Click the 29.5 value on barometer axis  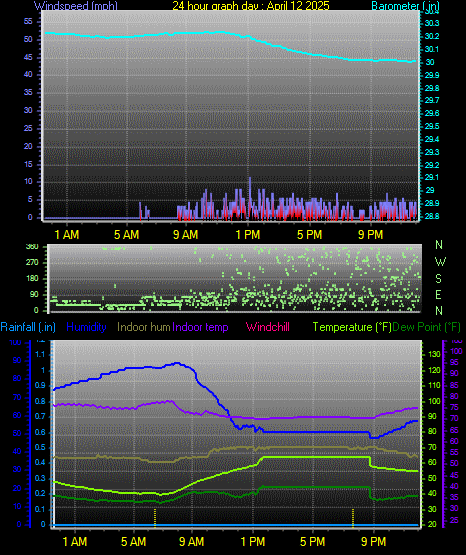pos(432,126)
